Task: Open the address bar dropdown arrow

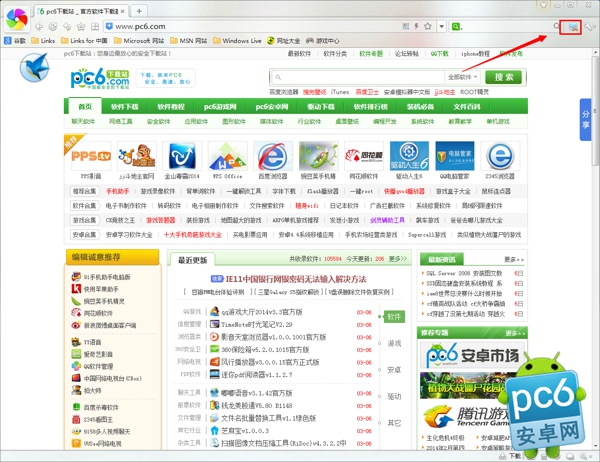Action: [x=440, y=26]
